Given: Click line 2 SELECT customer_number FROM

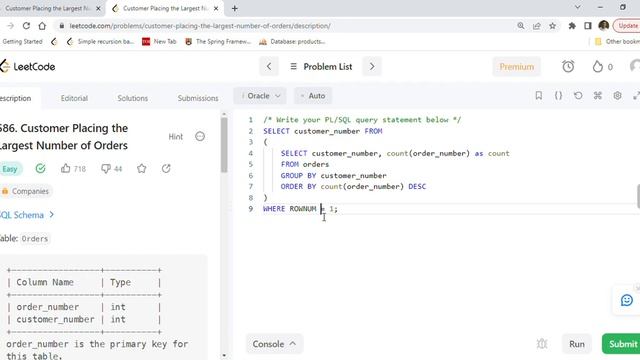Looking at the screenshot, I should [x=322, y=131].
